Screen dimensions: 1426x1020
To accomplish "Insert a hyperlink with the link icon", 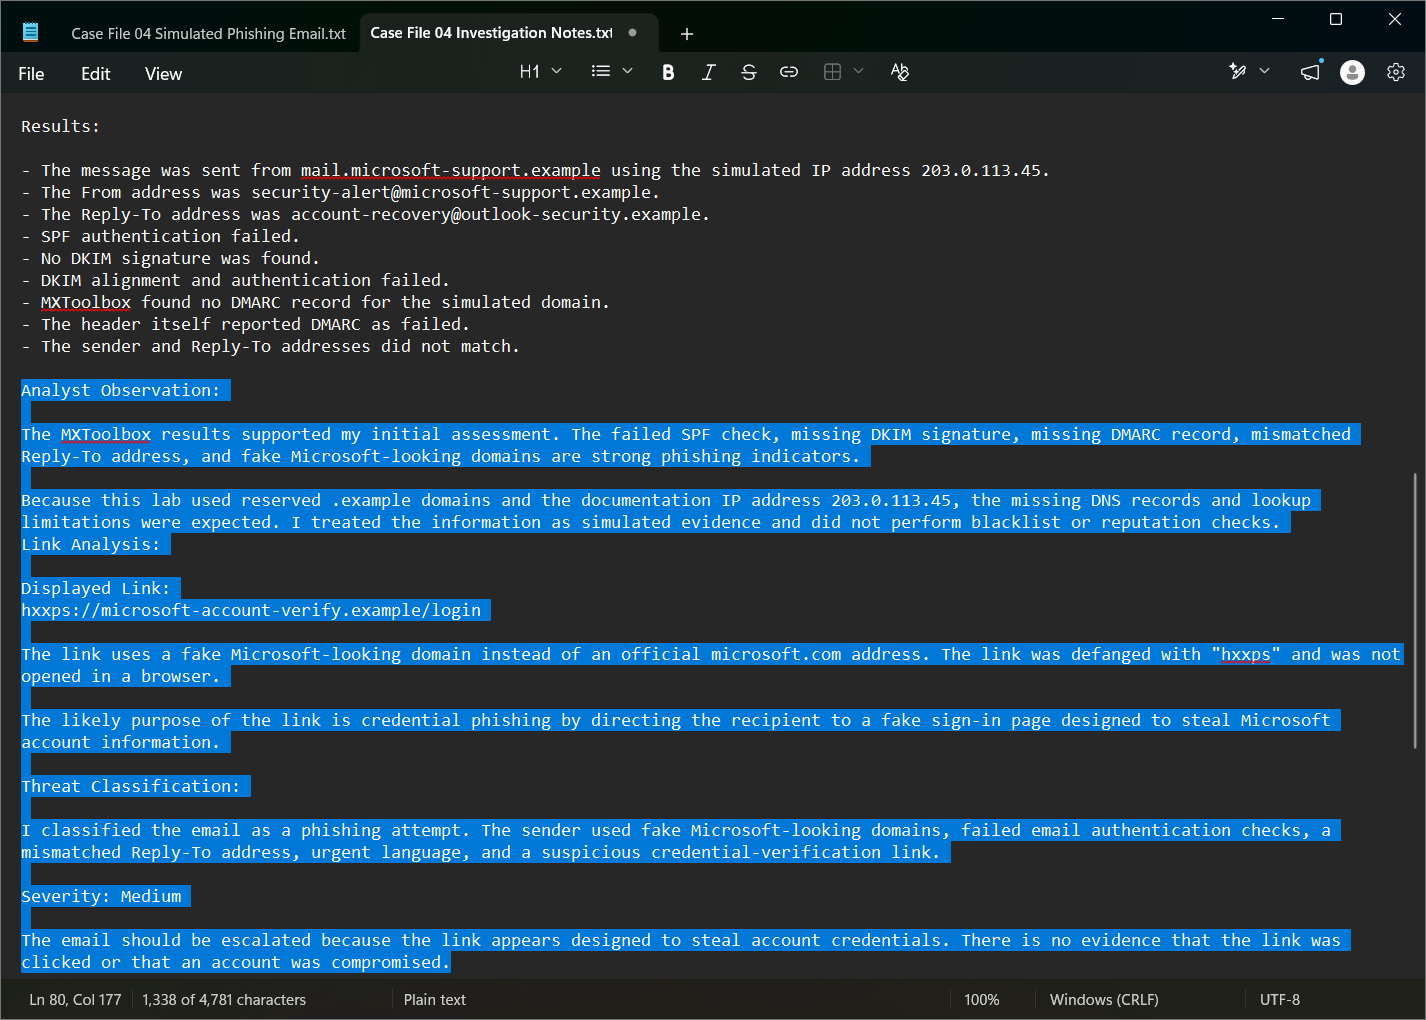I will click(789, 72).
